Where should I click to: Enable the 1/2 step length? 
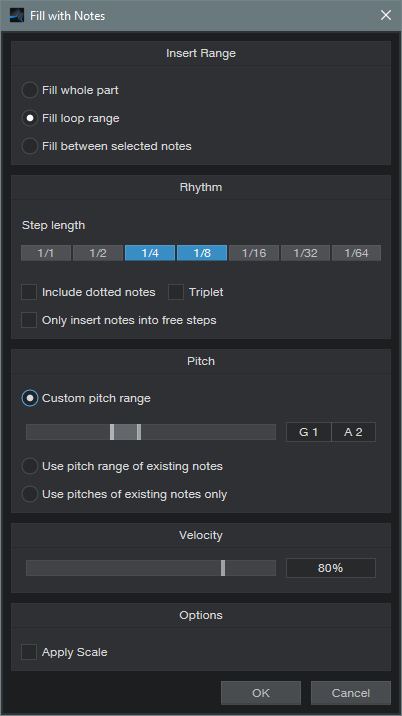point(98,253)
